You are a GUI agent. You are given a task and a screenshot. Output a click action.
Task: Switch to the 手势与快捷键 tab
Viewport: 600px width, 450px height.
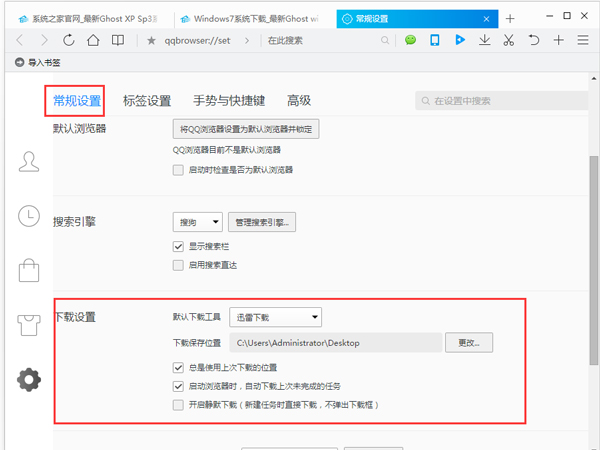pyautogui.click(x=229, y=101)
